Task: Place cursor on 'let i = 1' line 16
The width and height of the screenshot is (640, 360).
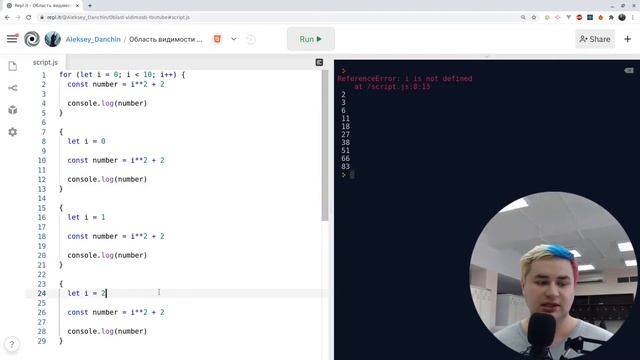Action: [x=86, y=217]
